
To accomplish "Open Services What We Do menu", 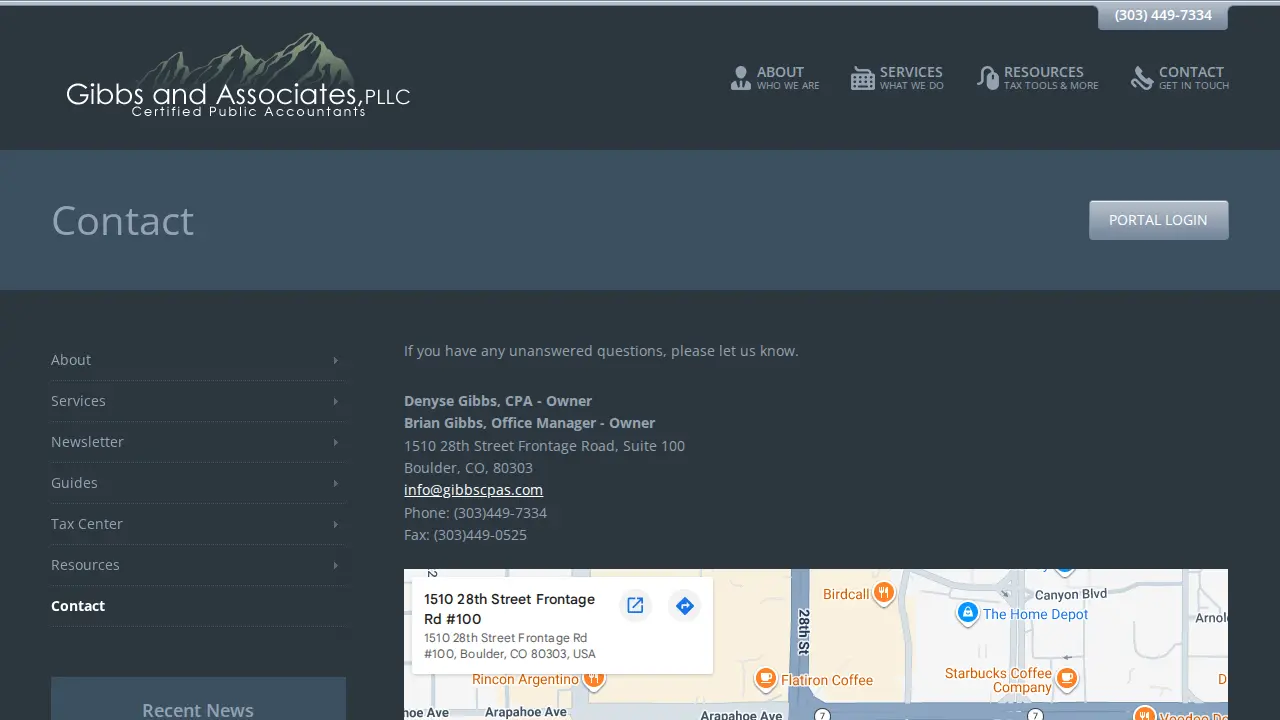I will coord(898,78).
